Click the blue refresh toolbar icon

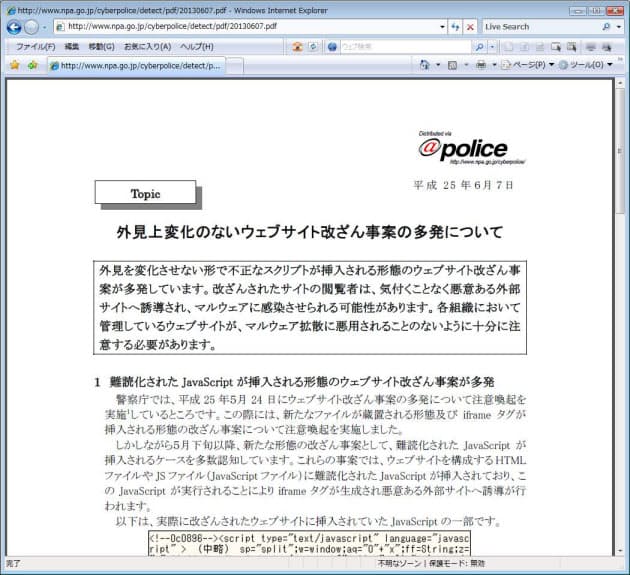(x=313, y=47)
